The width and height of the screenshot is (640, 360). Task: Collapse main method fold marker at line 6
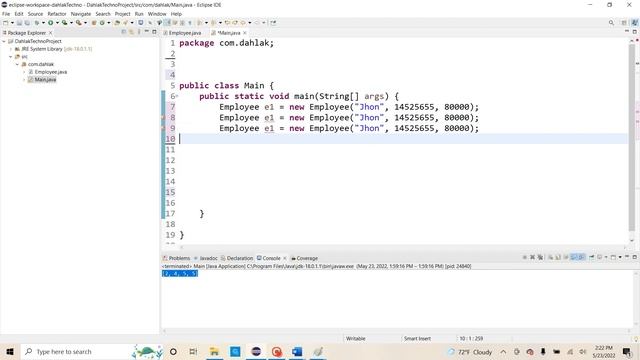point(177,96)
